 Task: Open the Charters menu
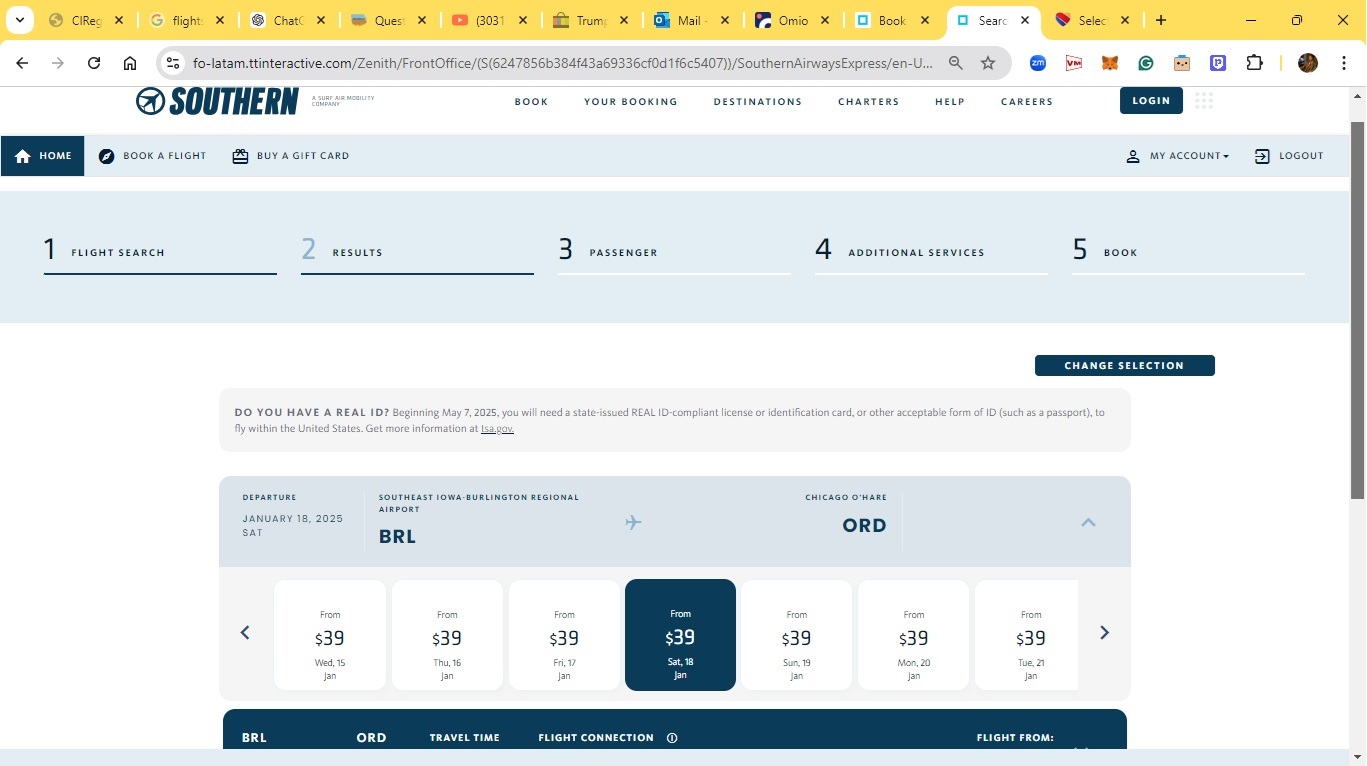[x=869, y=102]
